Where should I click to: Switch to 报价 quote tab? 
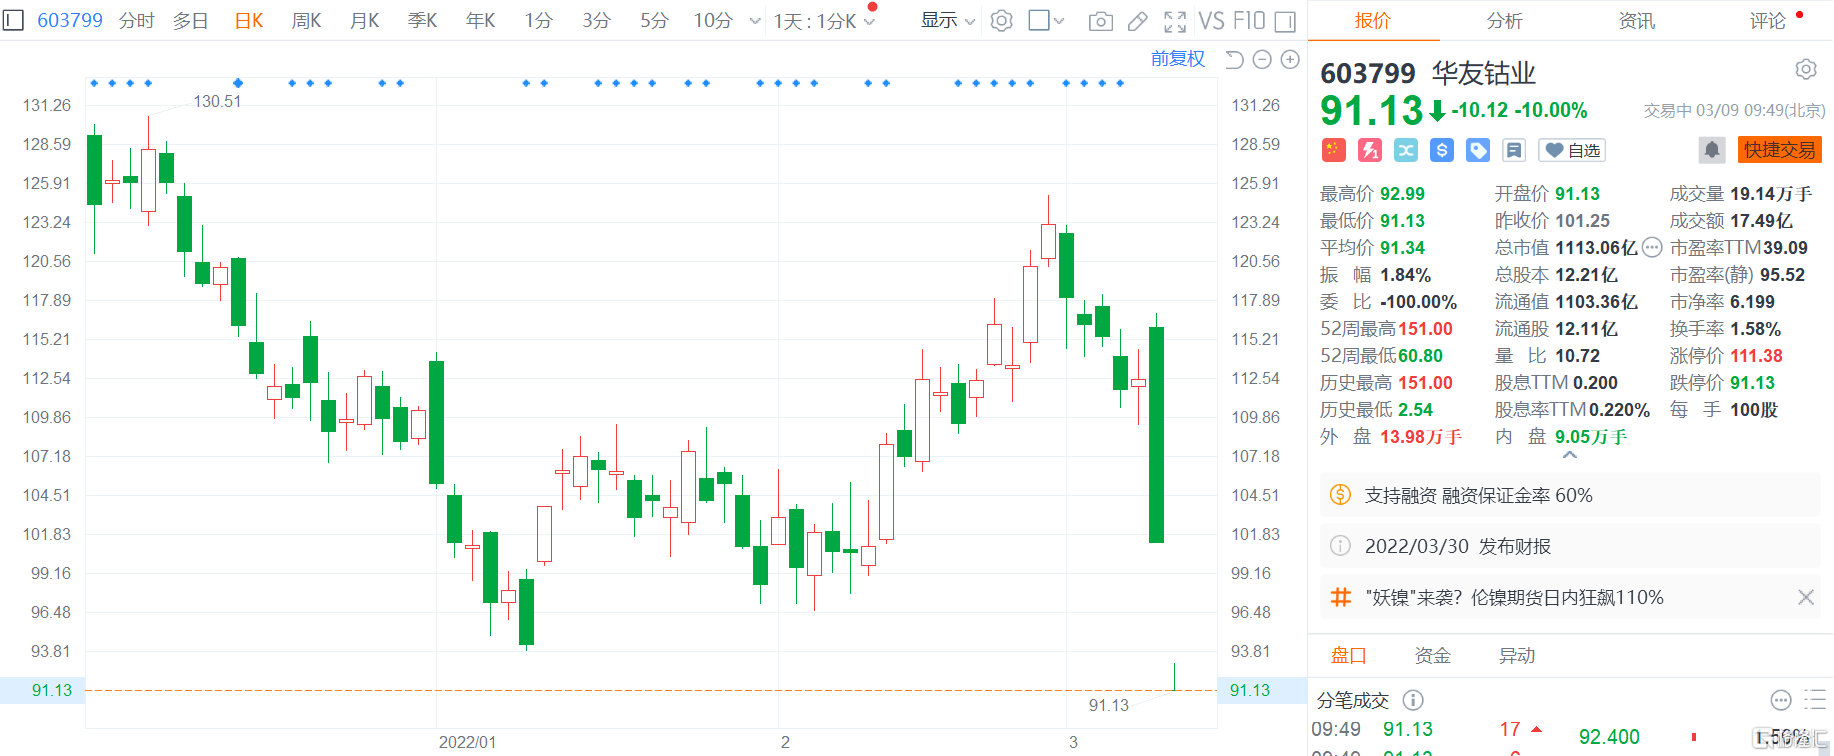pyautogui.click(x=1373, y=21)
